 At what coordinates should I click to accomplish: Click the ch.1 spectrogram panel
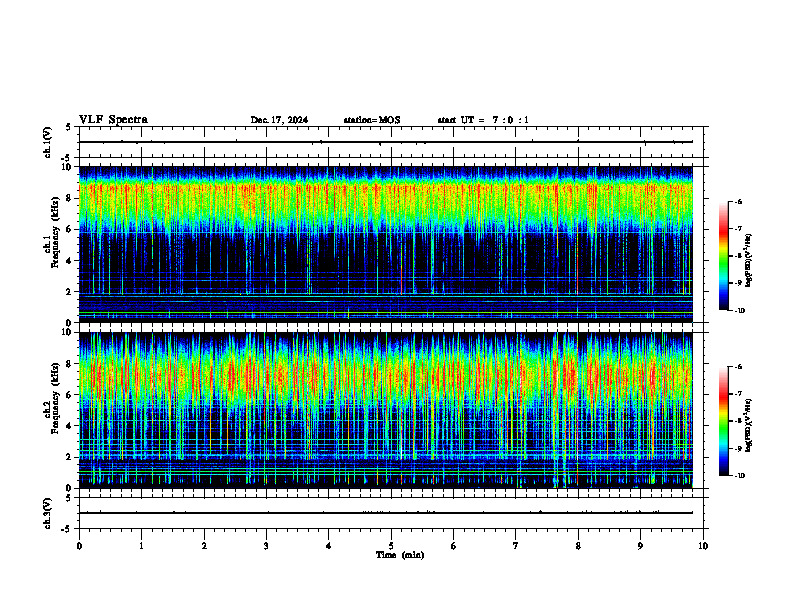pos(386,244)
